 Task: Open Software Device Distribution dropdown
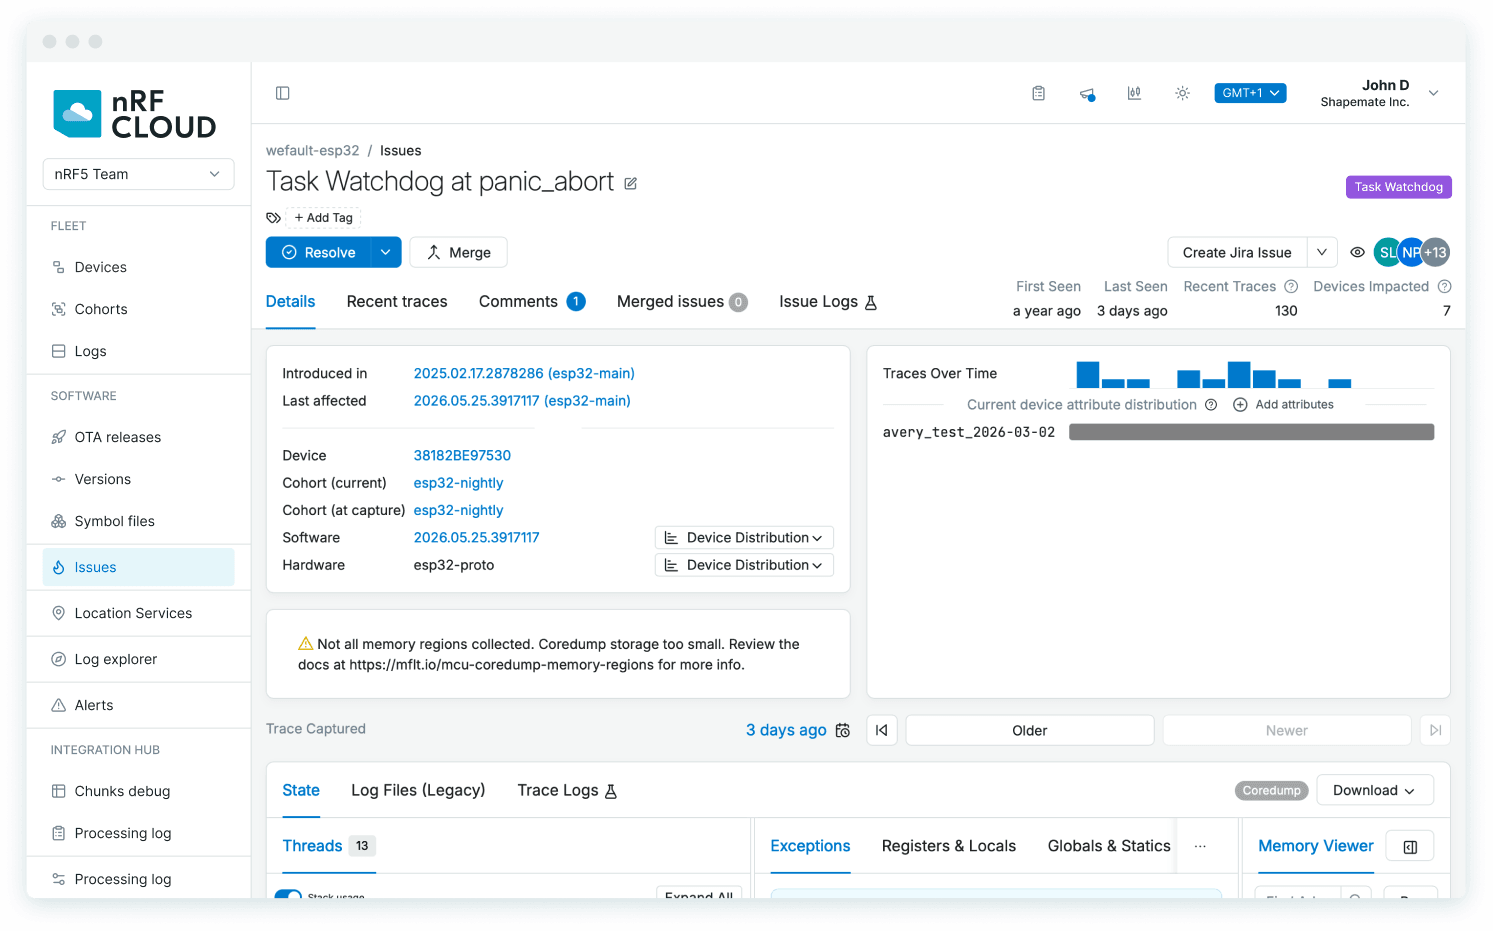[x=744, y=538]
